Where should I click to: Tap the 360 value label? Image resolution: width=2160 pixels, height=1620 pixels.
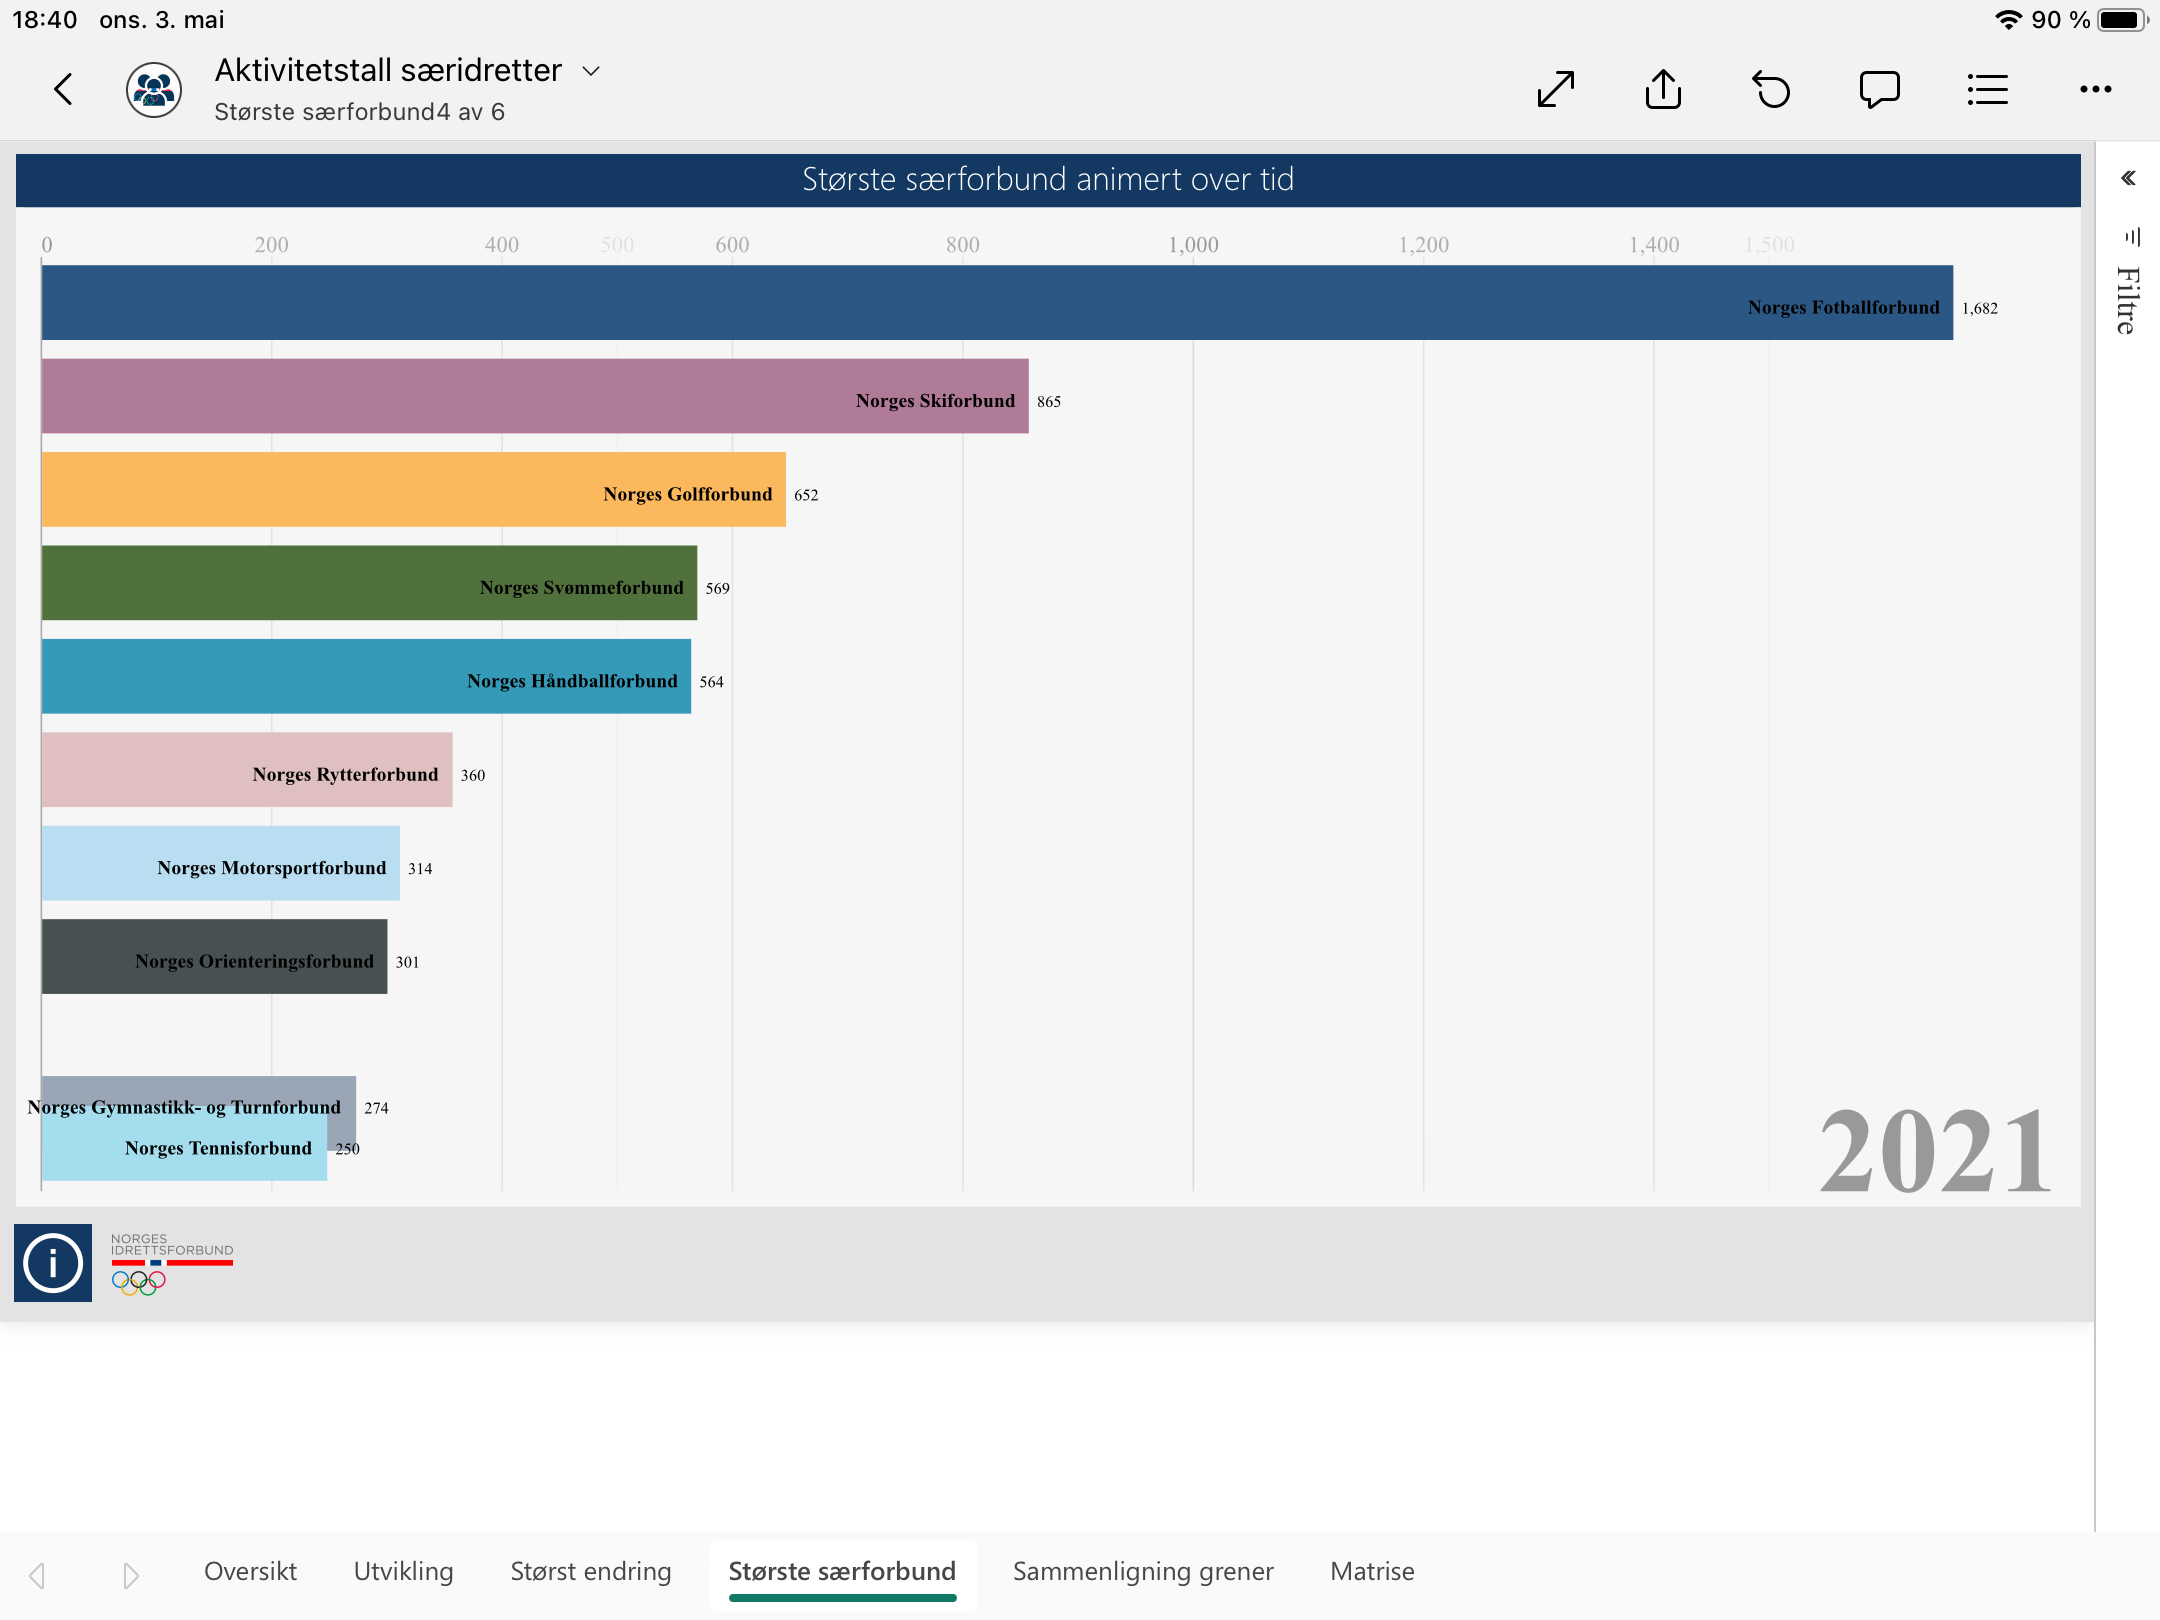point(473,775)
